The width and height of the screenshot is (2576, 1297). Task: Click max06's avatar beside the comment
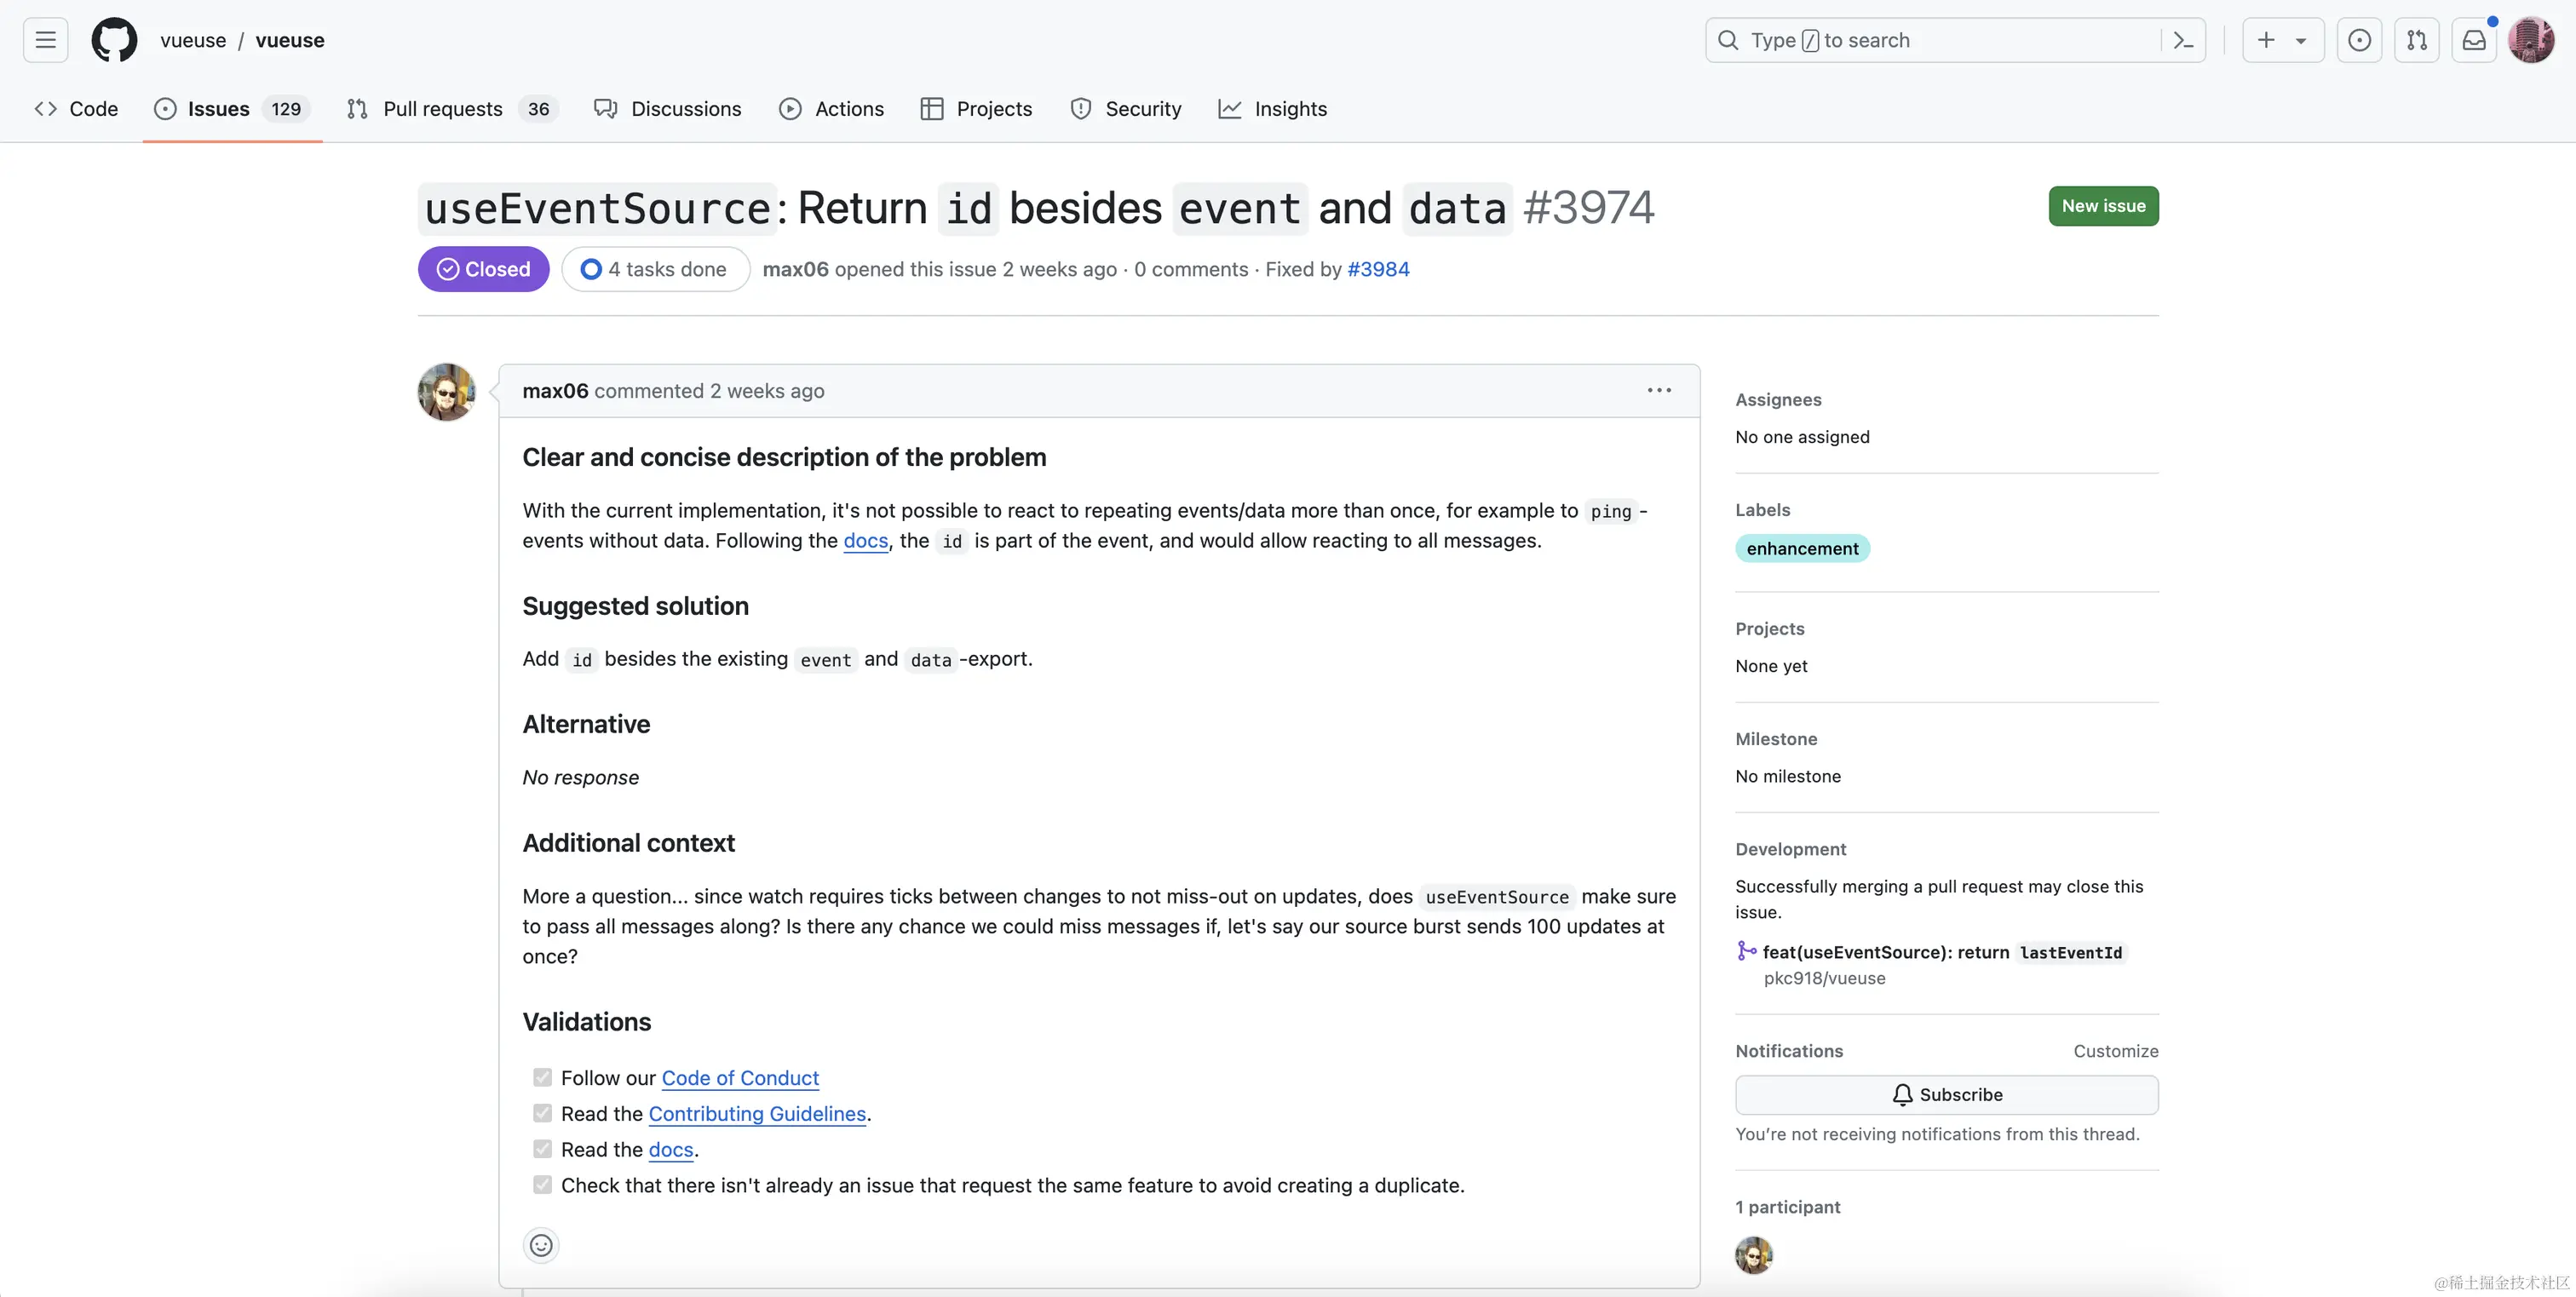[x=446, y=391]
